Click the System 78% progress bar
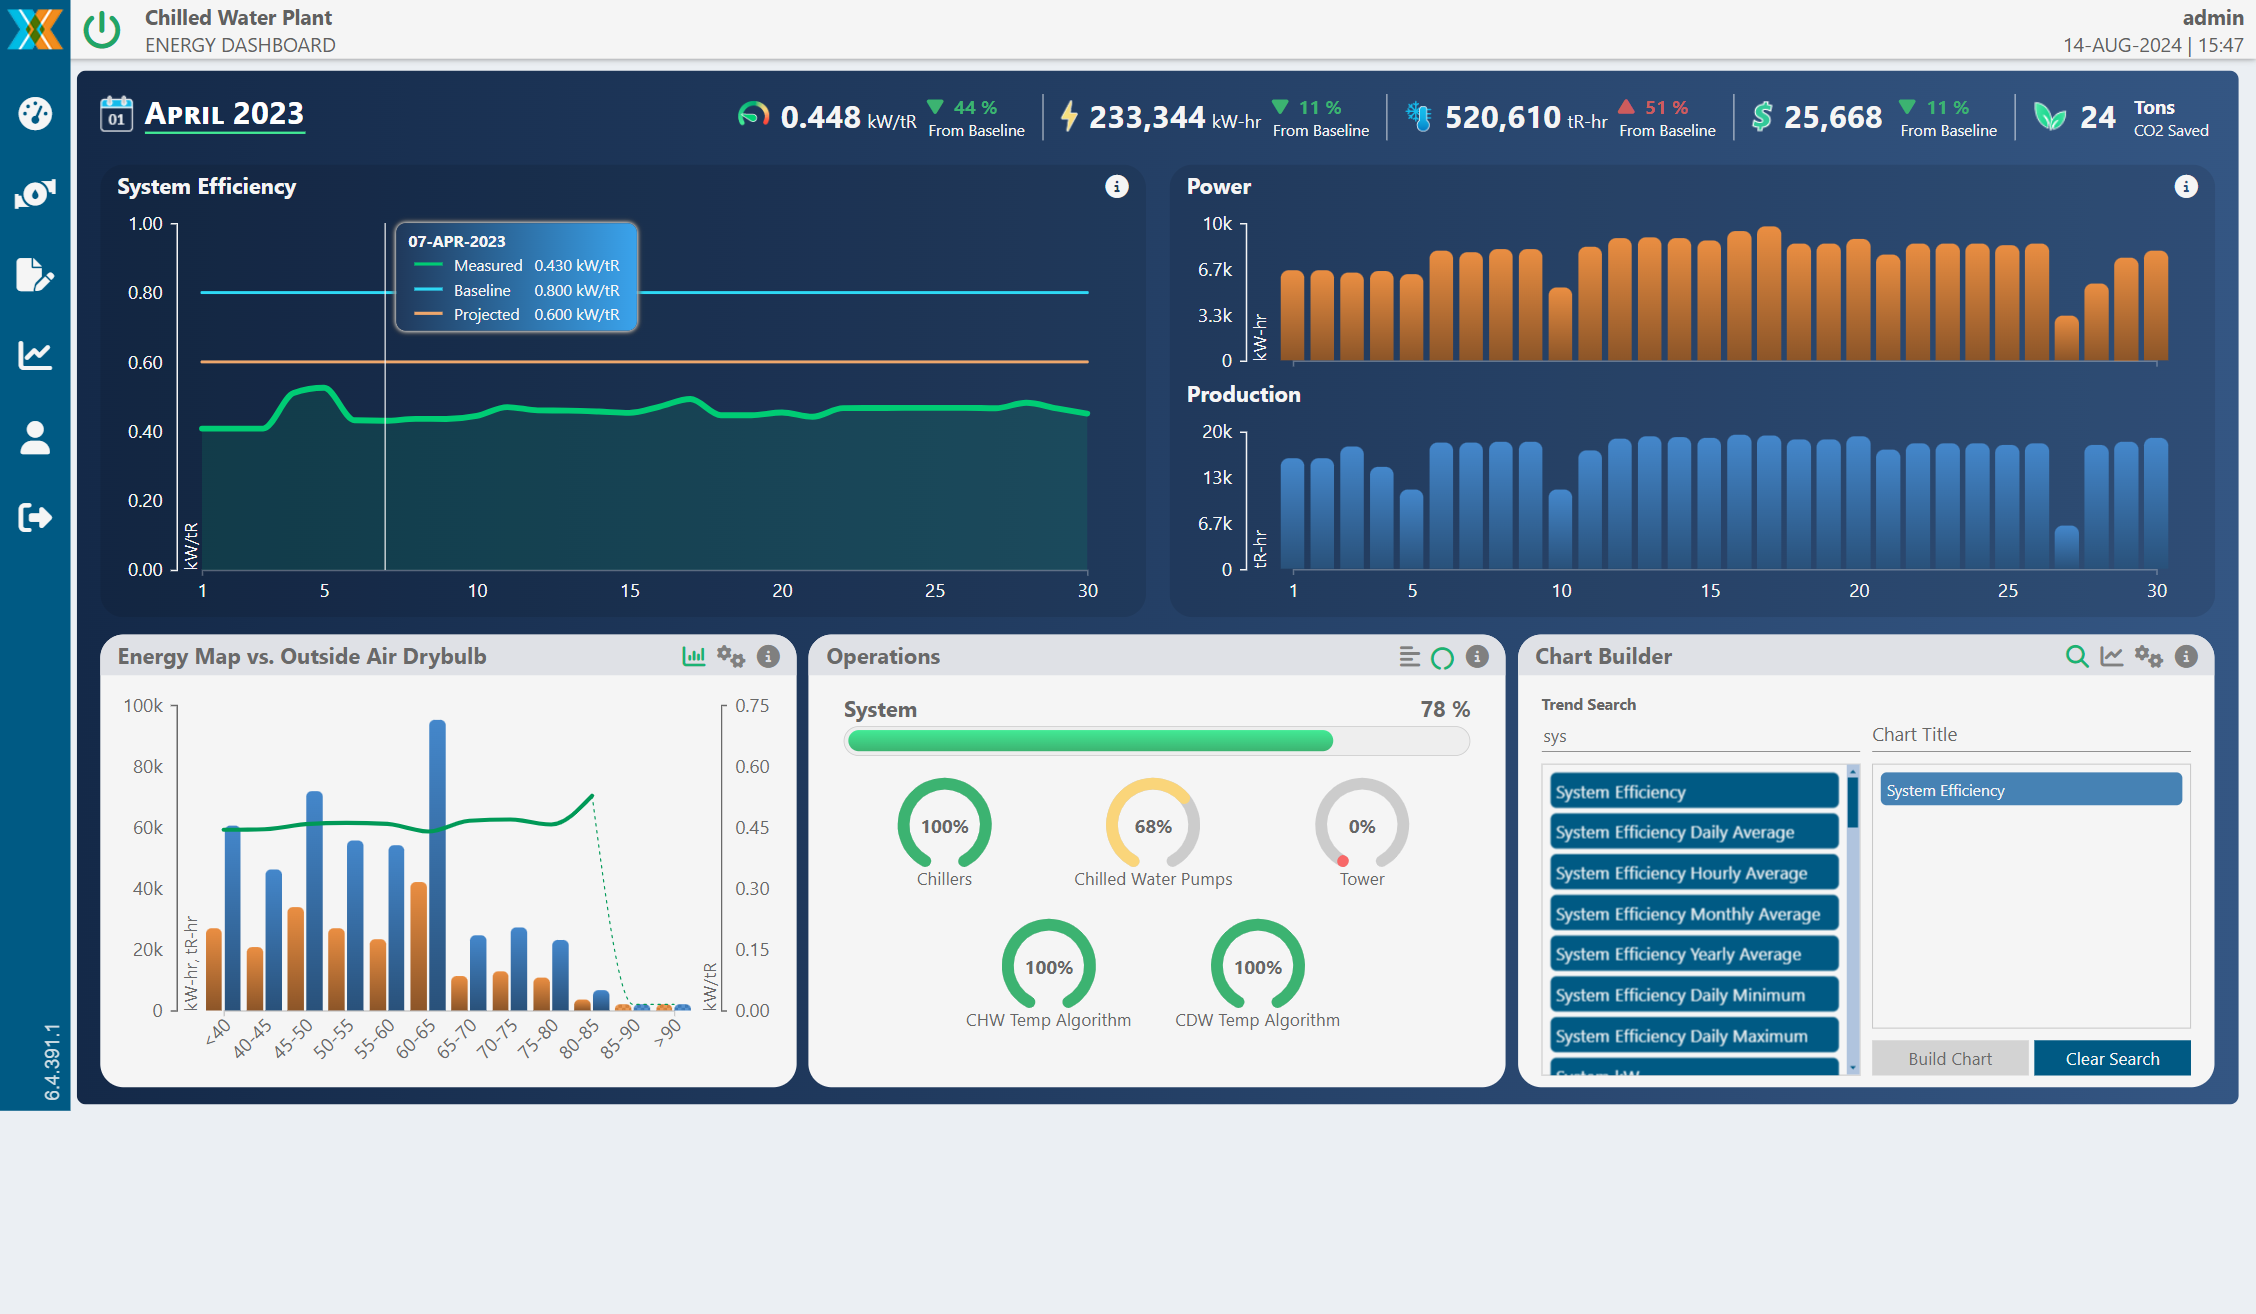This screenshot has height=1314, width=2256. [x=1156, y=741]
